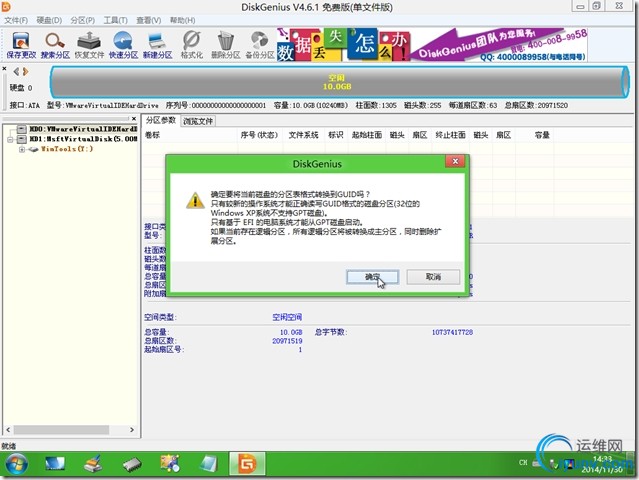Image resolution: width=639 pixels, height=480 pixels.
Task: Select the WinTools(Y:) tree item
Action: pos(67,149)
